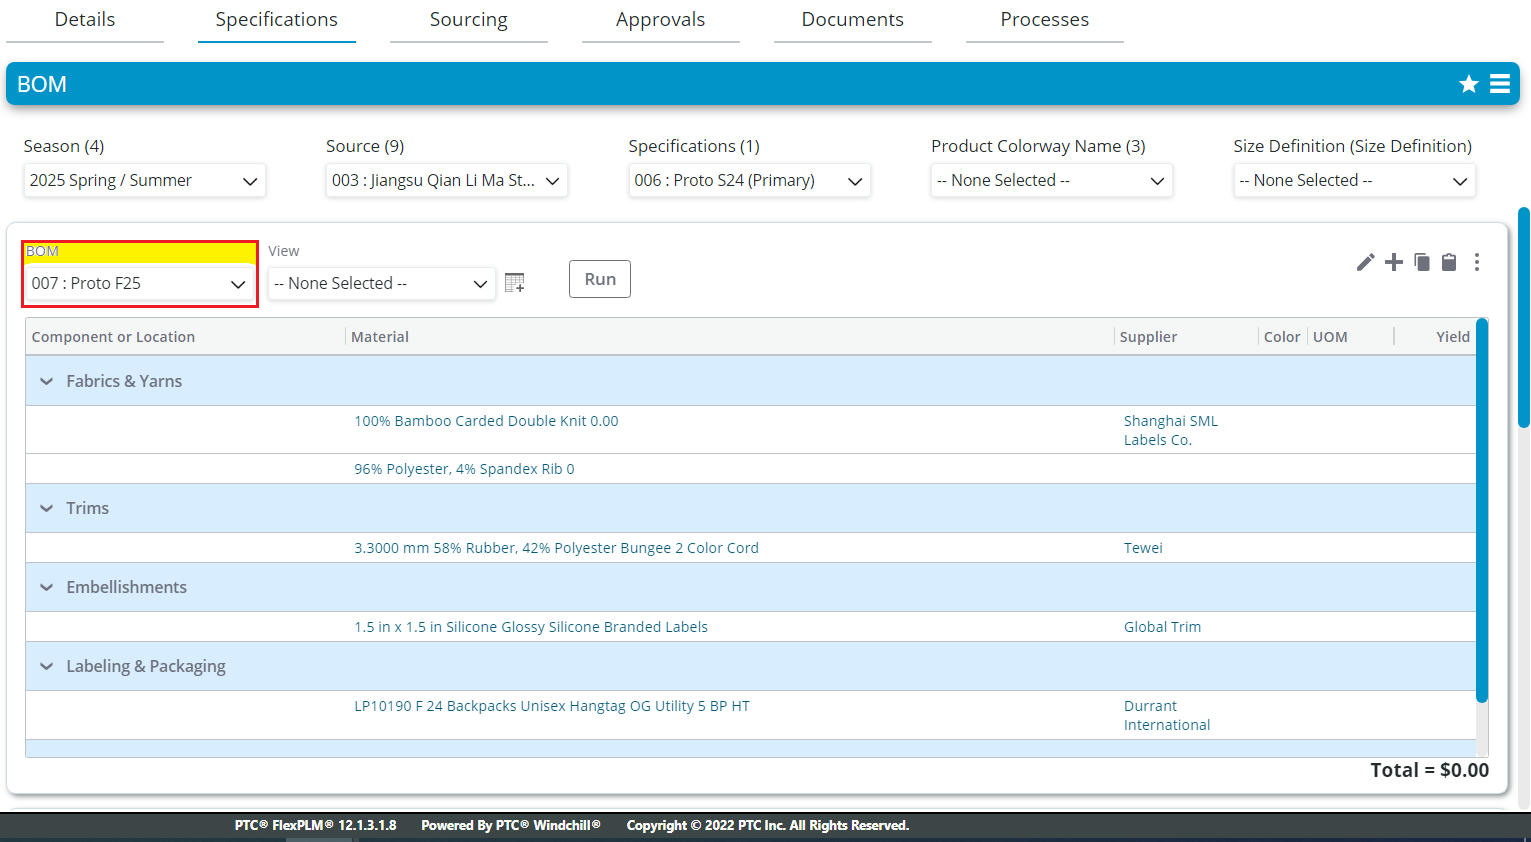Open Silicone Branded Labels material link
Screen dimensions: 1531x842
(531, 627)
